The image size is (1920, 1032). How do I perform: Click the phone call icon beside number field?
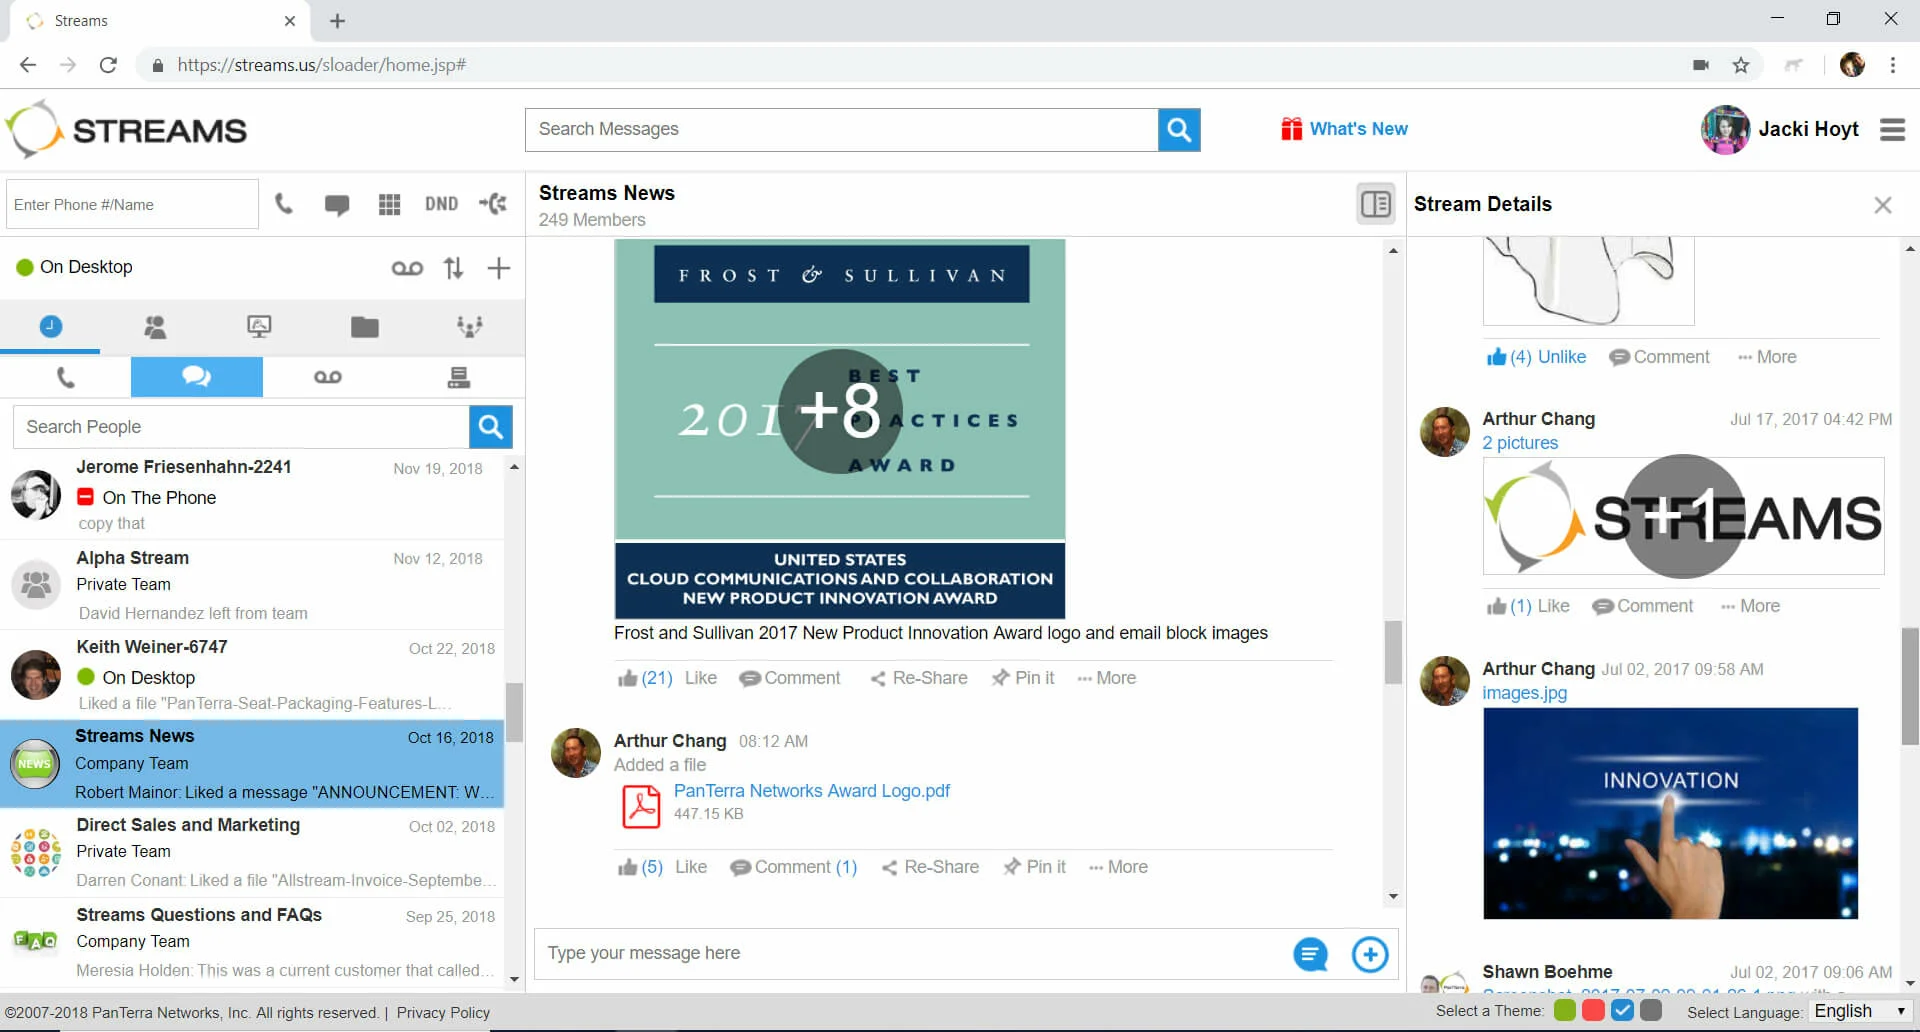point(284,204)
